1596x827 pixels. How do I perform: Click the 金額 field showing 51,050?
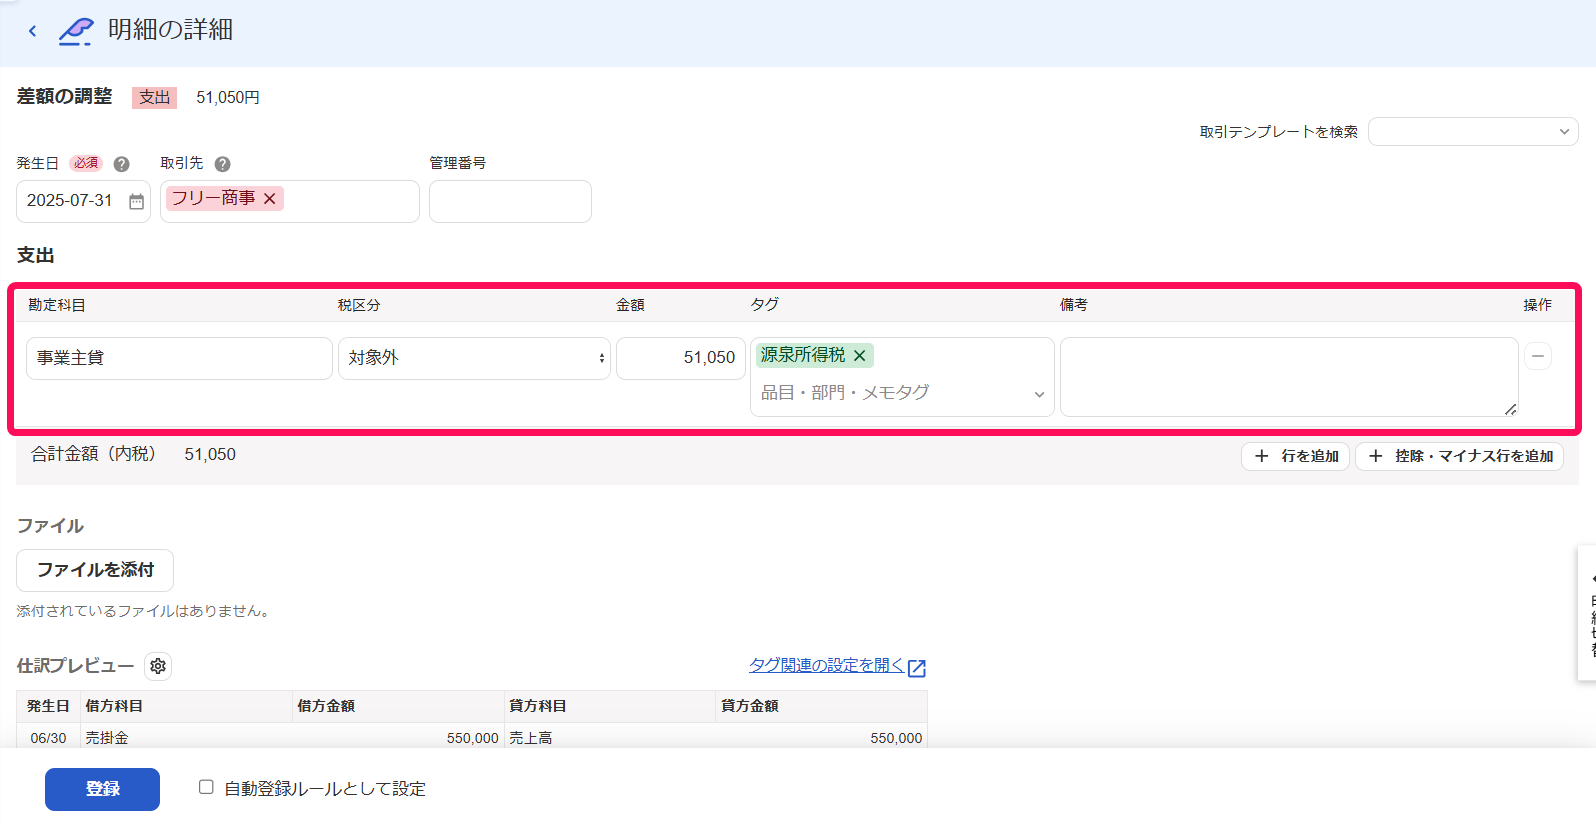681,358
